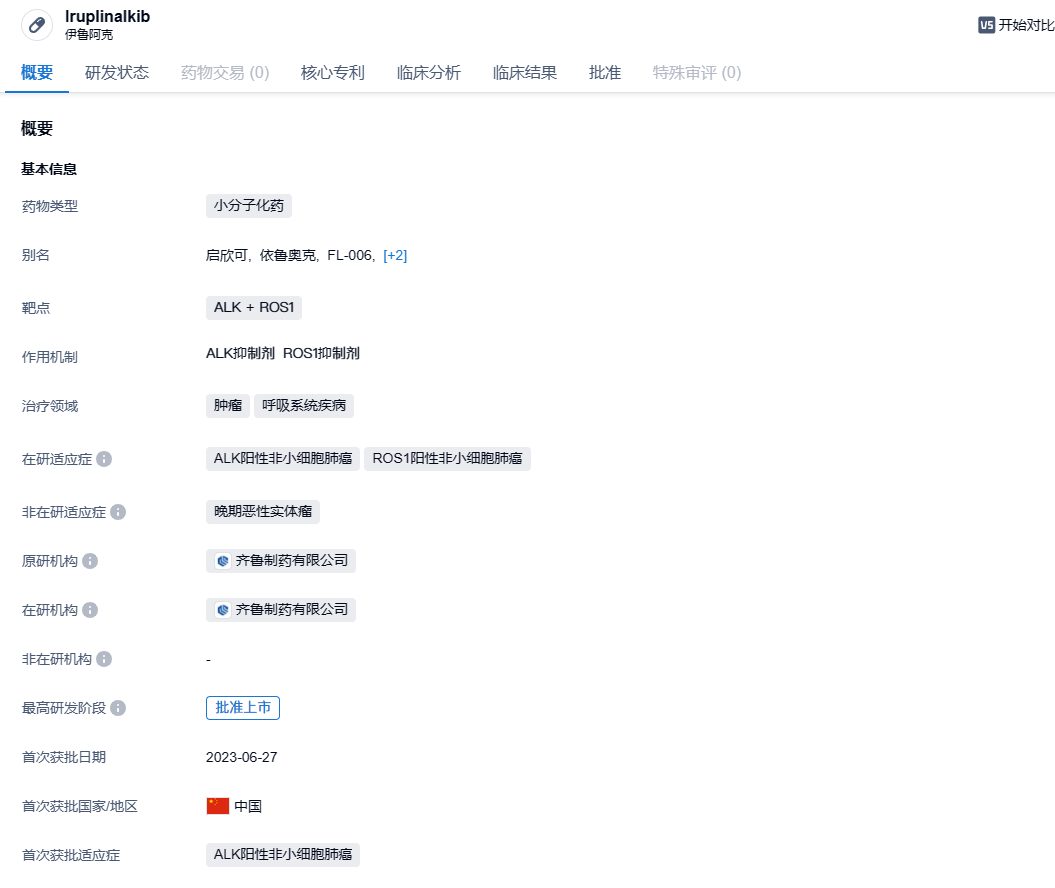1055x888 pixels.
Task: Expand the [+2] additional aliases
Action: pos(395,255)
